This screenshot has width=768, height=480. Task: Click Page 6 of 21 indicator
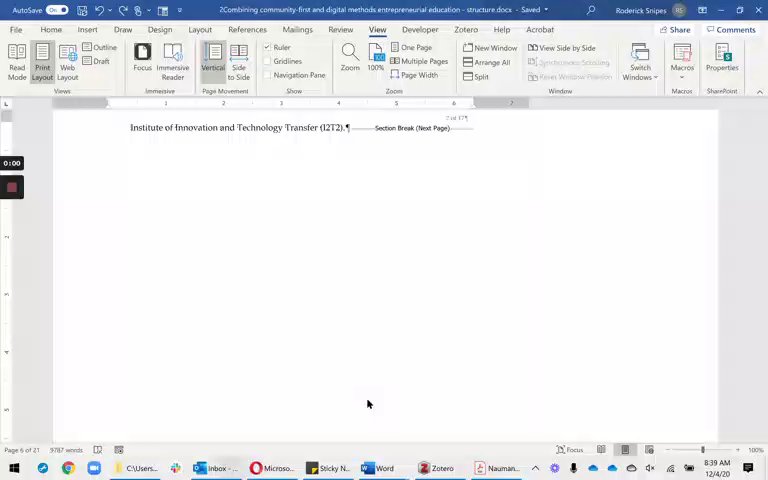pos(22,450)
